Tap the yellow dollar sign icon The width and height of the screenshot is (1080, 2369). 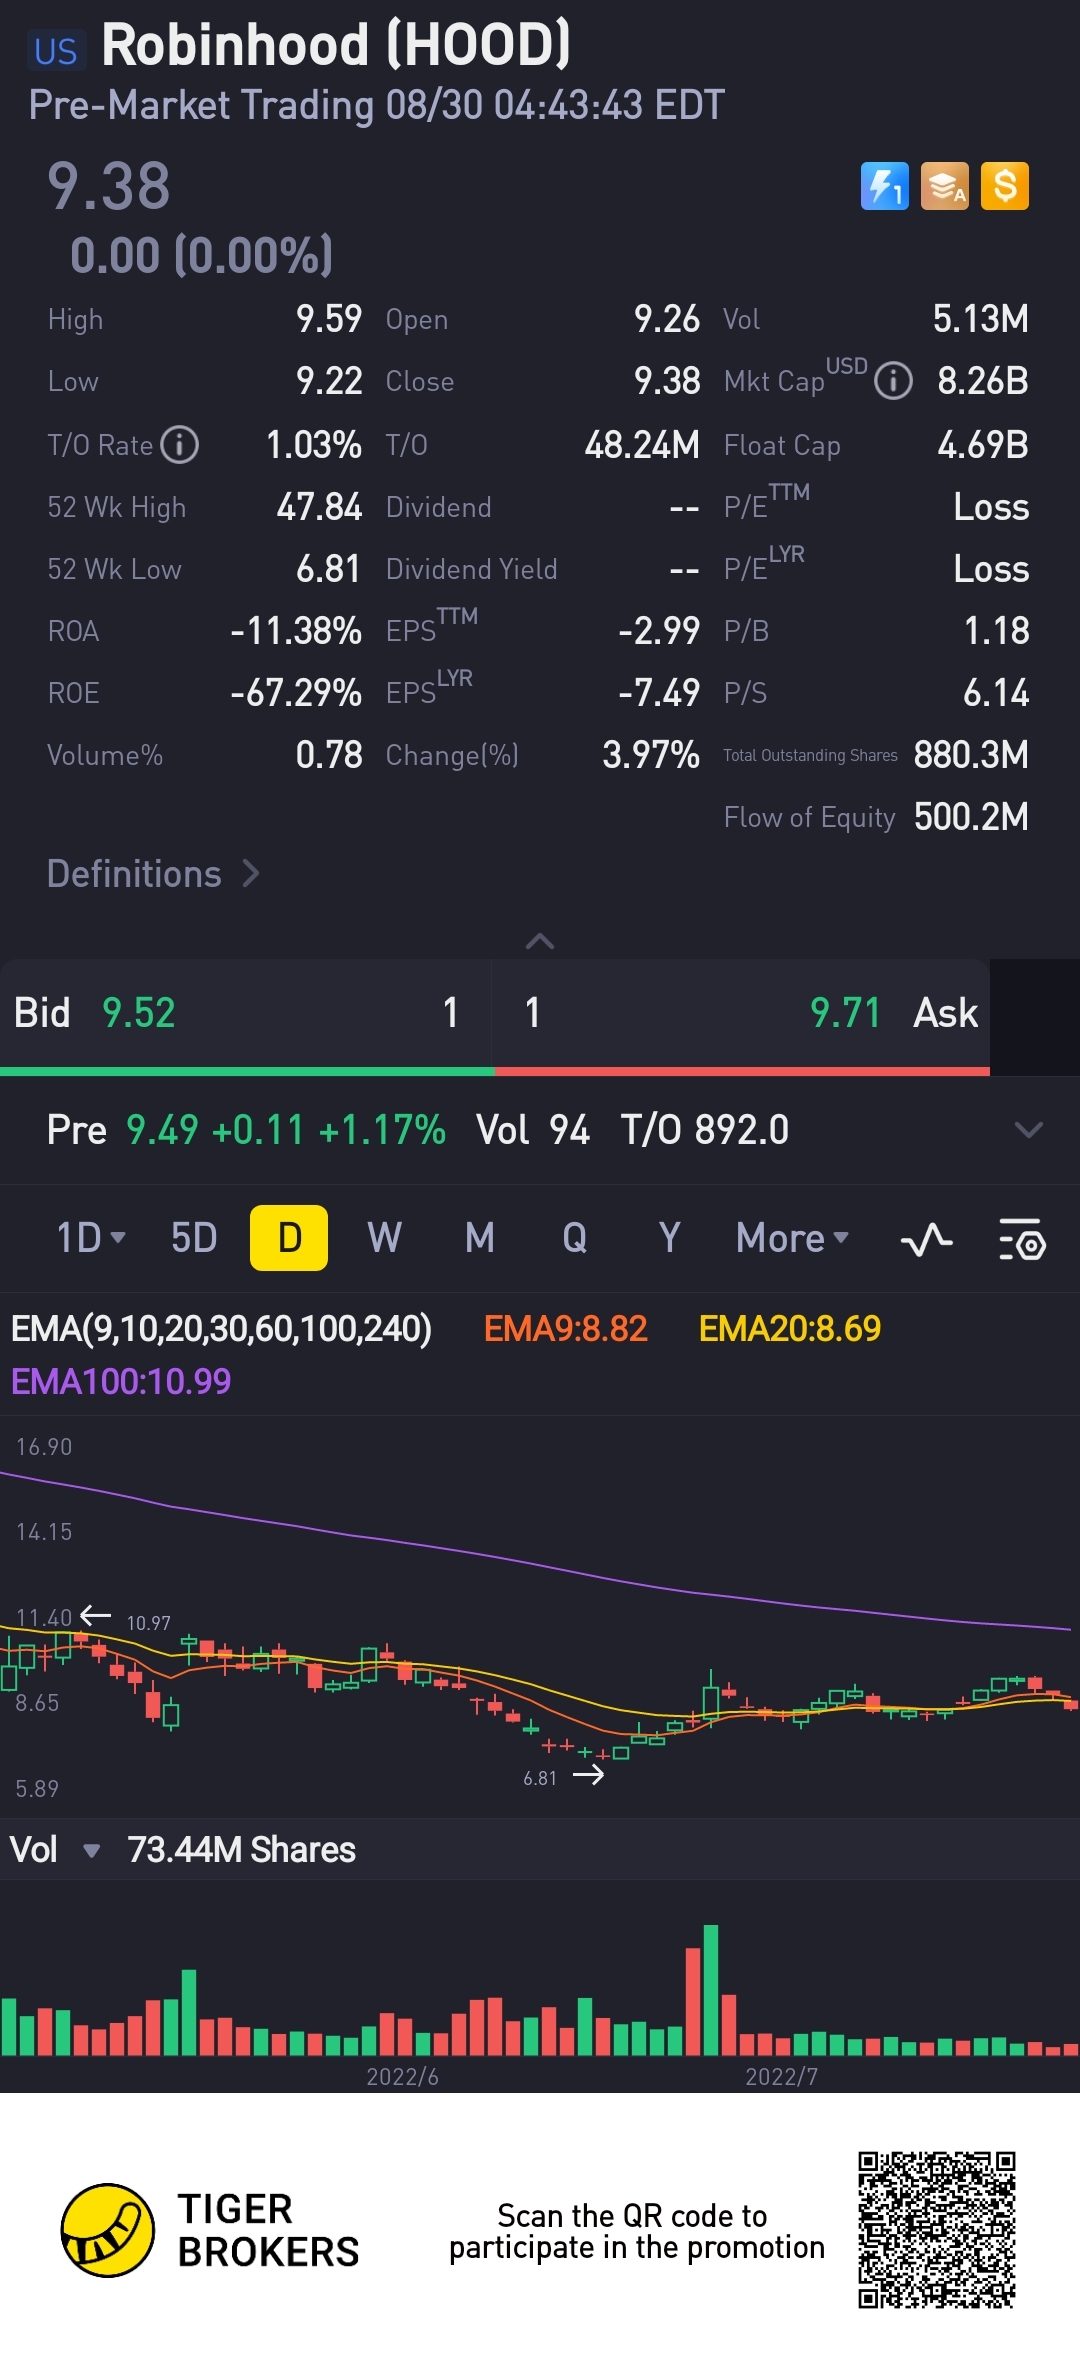pyautogui.click(x=1005, y=186)
